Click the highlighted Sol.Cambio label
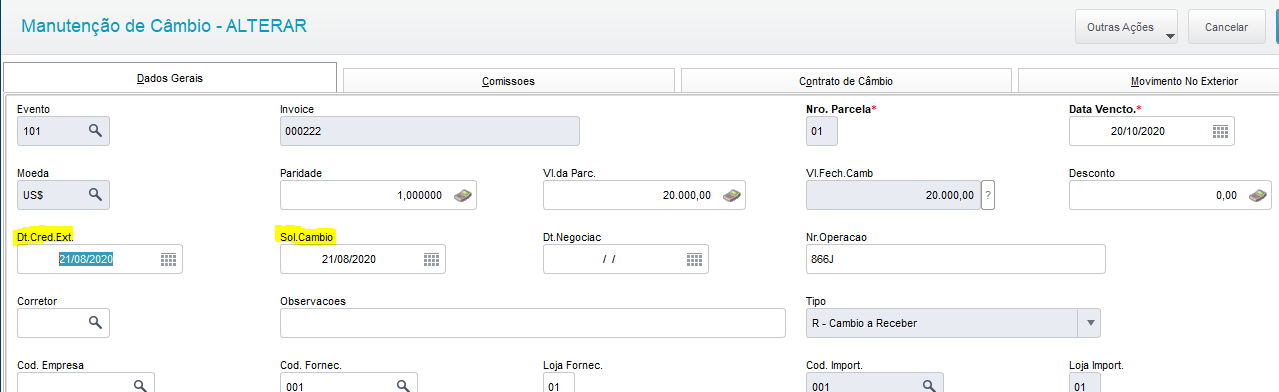 tap(307, 237)
